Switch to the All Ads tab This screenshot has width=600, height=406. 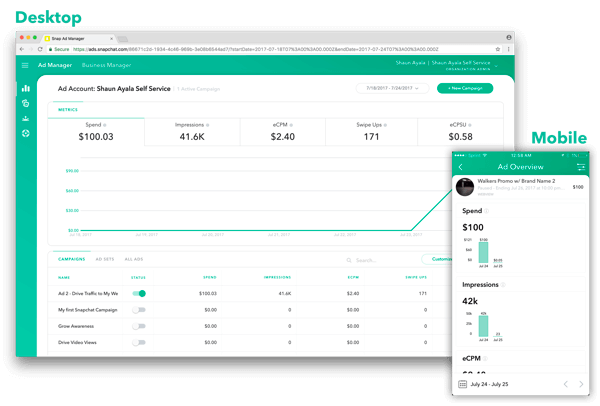point(134,259)
